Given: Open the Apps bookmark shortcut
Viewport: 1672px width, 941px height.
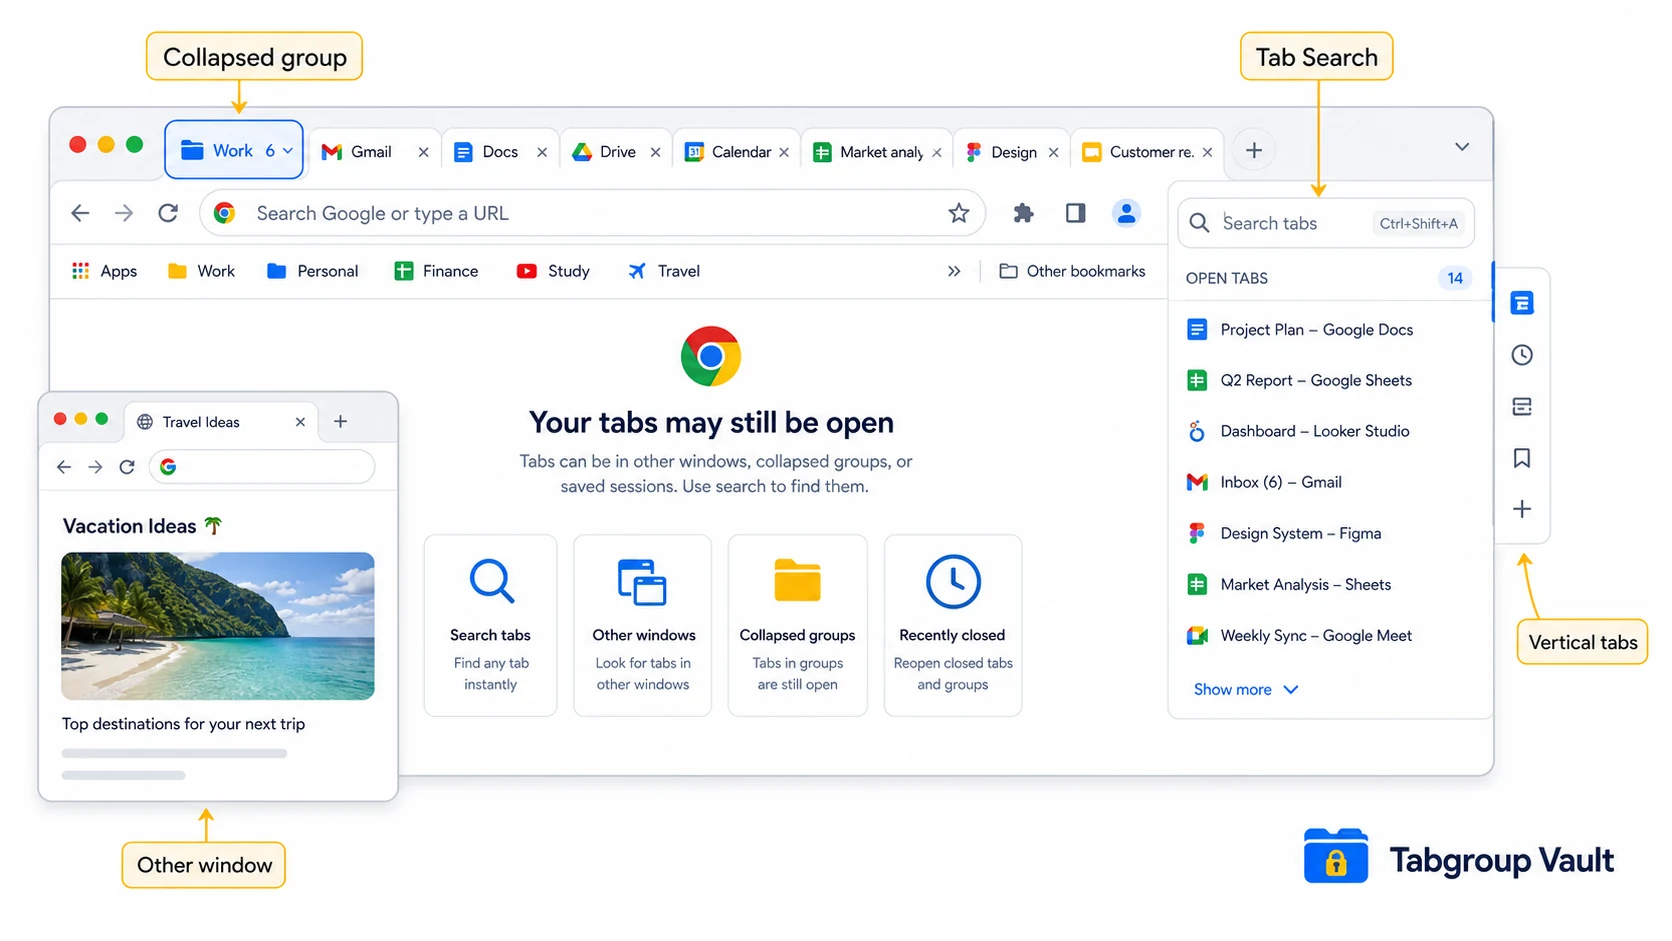Looking at the screenshot, I should pyautogui.click(x=104, y=271).
